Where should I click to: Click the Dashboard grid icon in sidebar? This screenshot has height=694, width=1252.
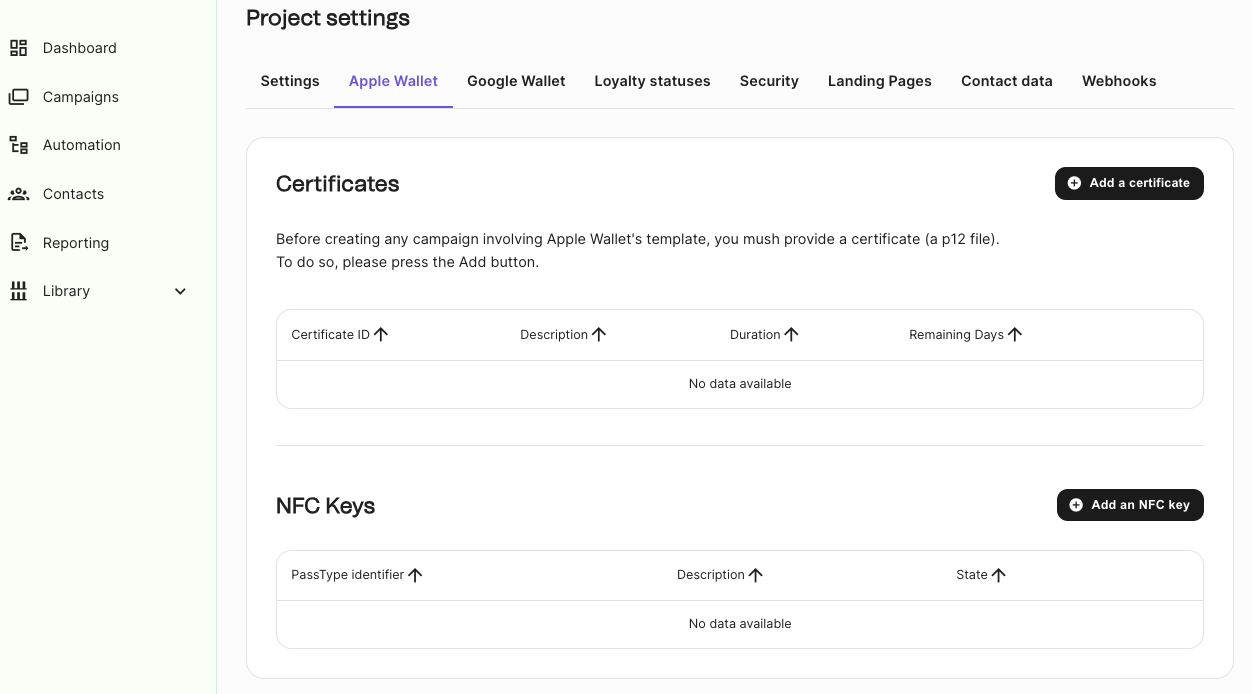(x=19, y=48)
